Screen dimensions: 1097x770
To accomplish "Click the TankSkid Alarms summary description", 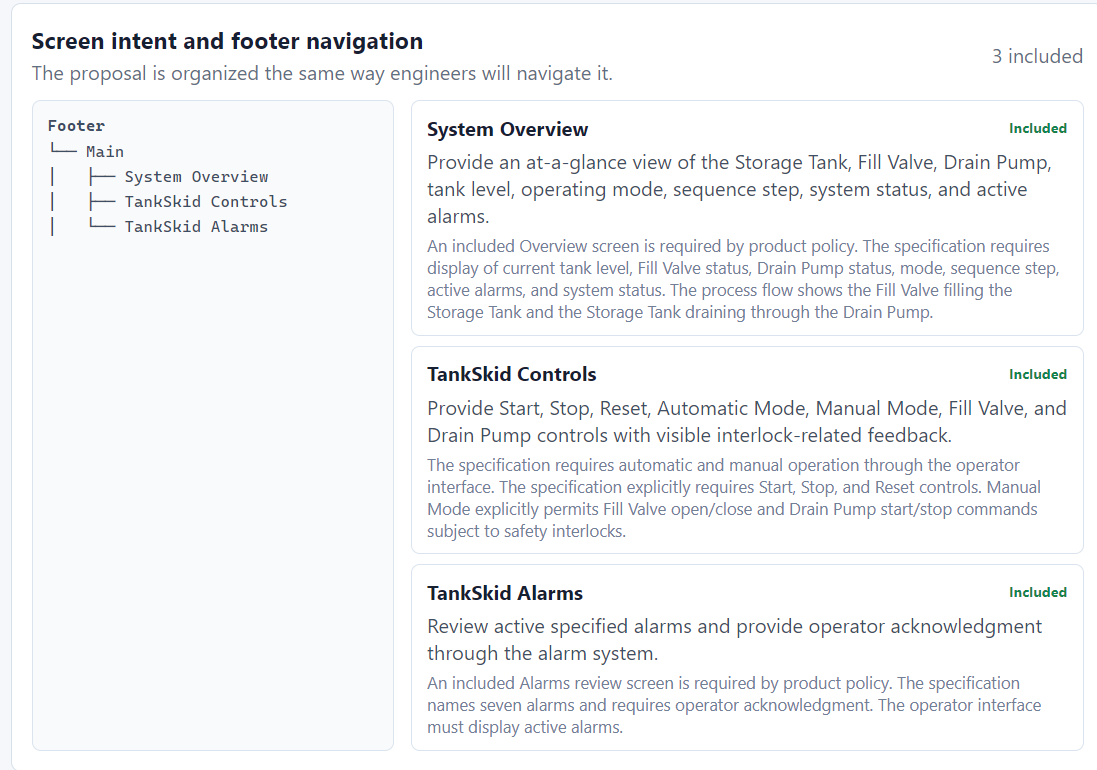I will (x=734, y=640).
